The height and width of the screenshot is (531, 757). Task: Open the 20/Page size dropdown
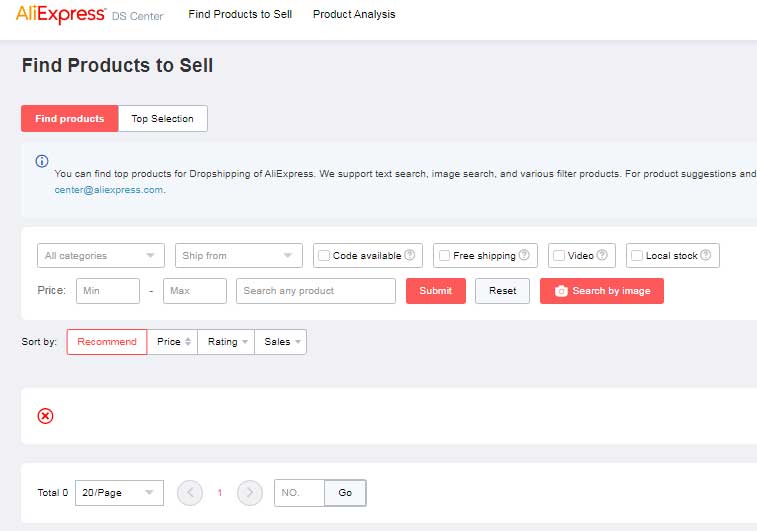click(x=119, y=493)
